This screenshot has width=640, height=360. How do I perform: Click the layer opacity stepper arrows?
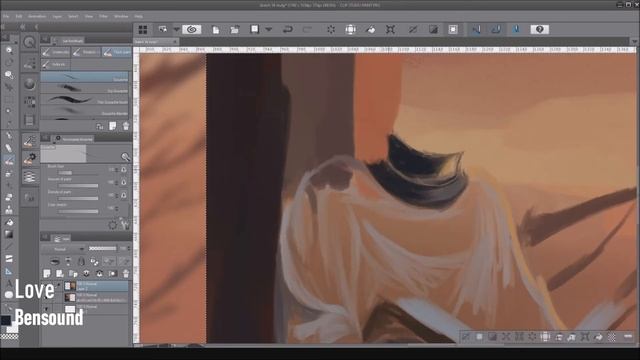(x=129, y=249)
